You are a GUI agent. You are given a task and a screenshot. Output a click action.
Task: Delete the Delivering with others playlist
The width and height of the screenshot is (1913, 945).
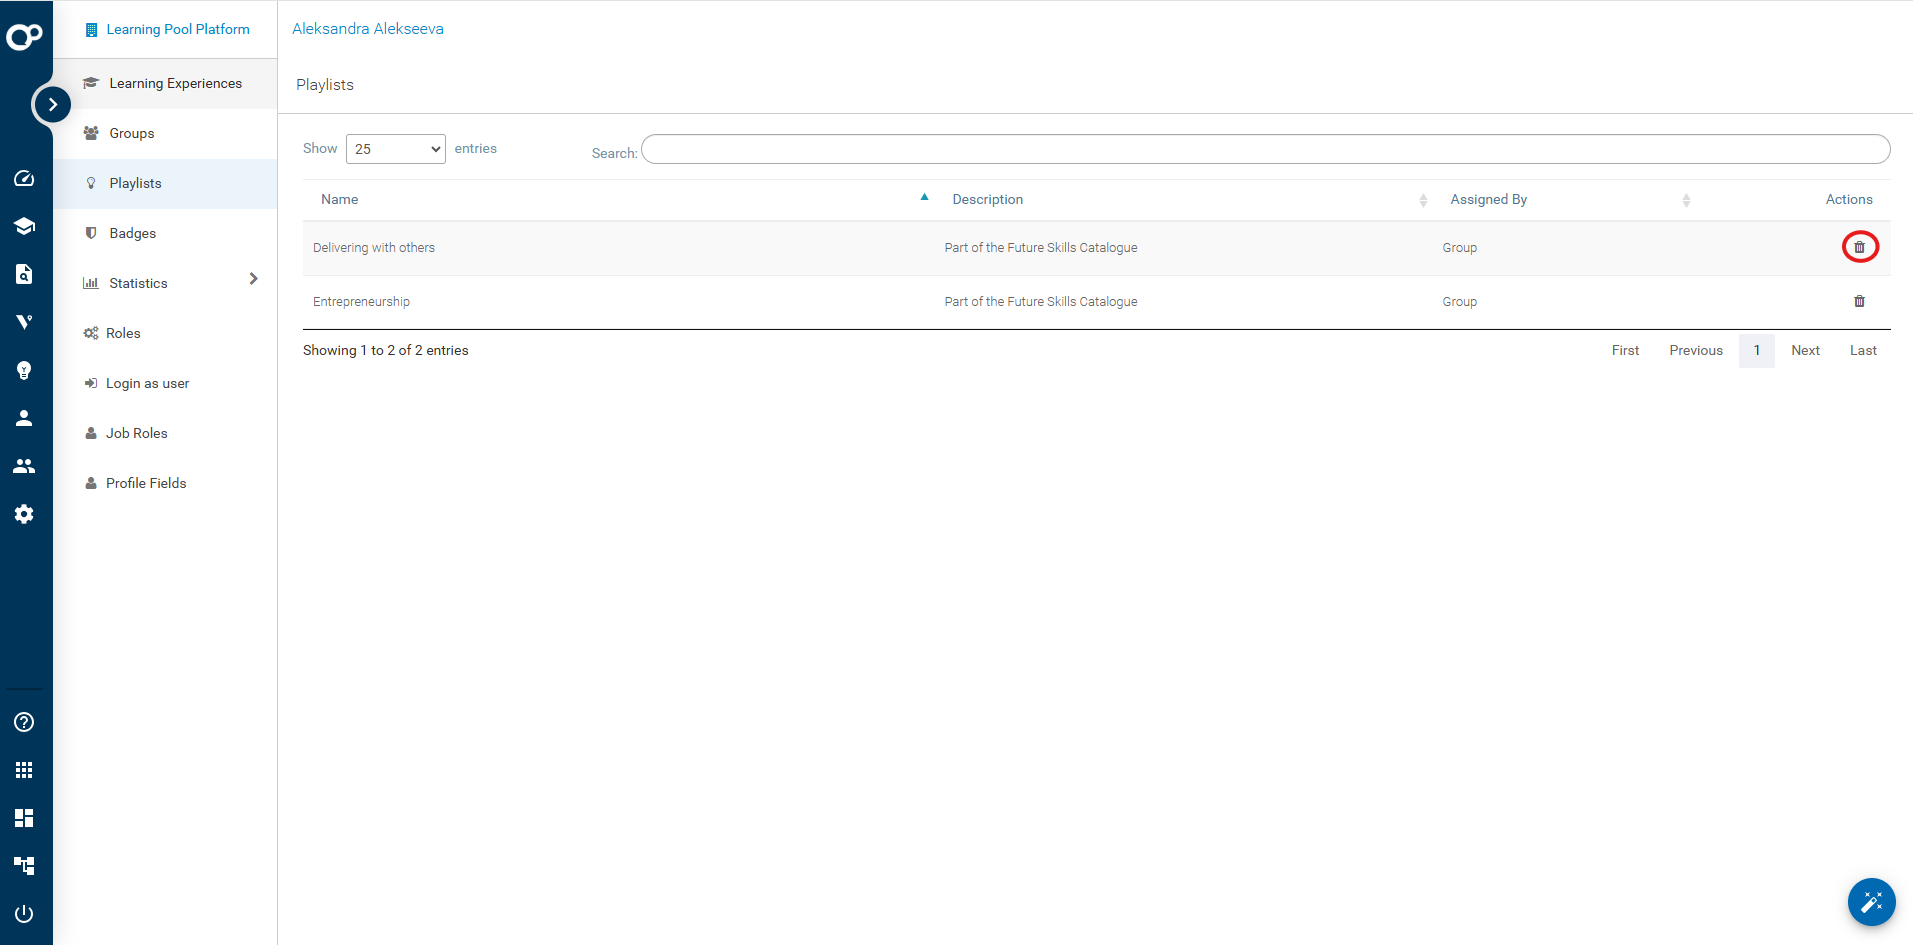click(1859, 247)
